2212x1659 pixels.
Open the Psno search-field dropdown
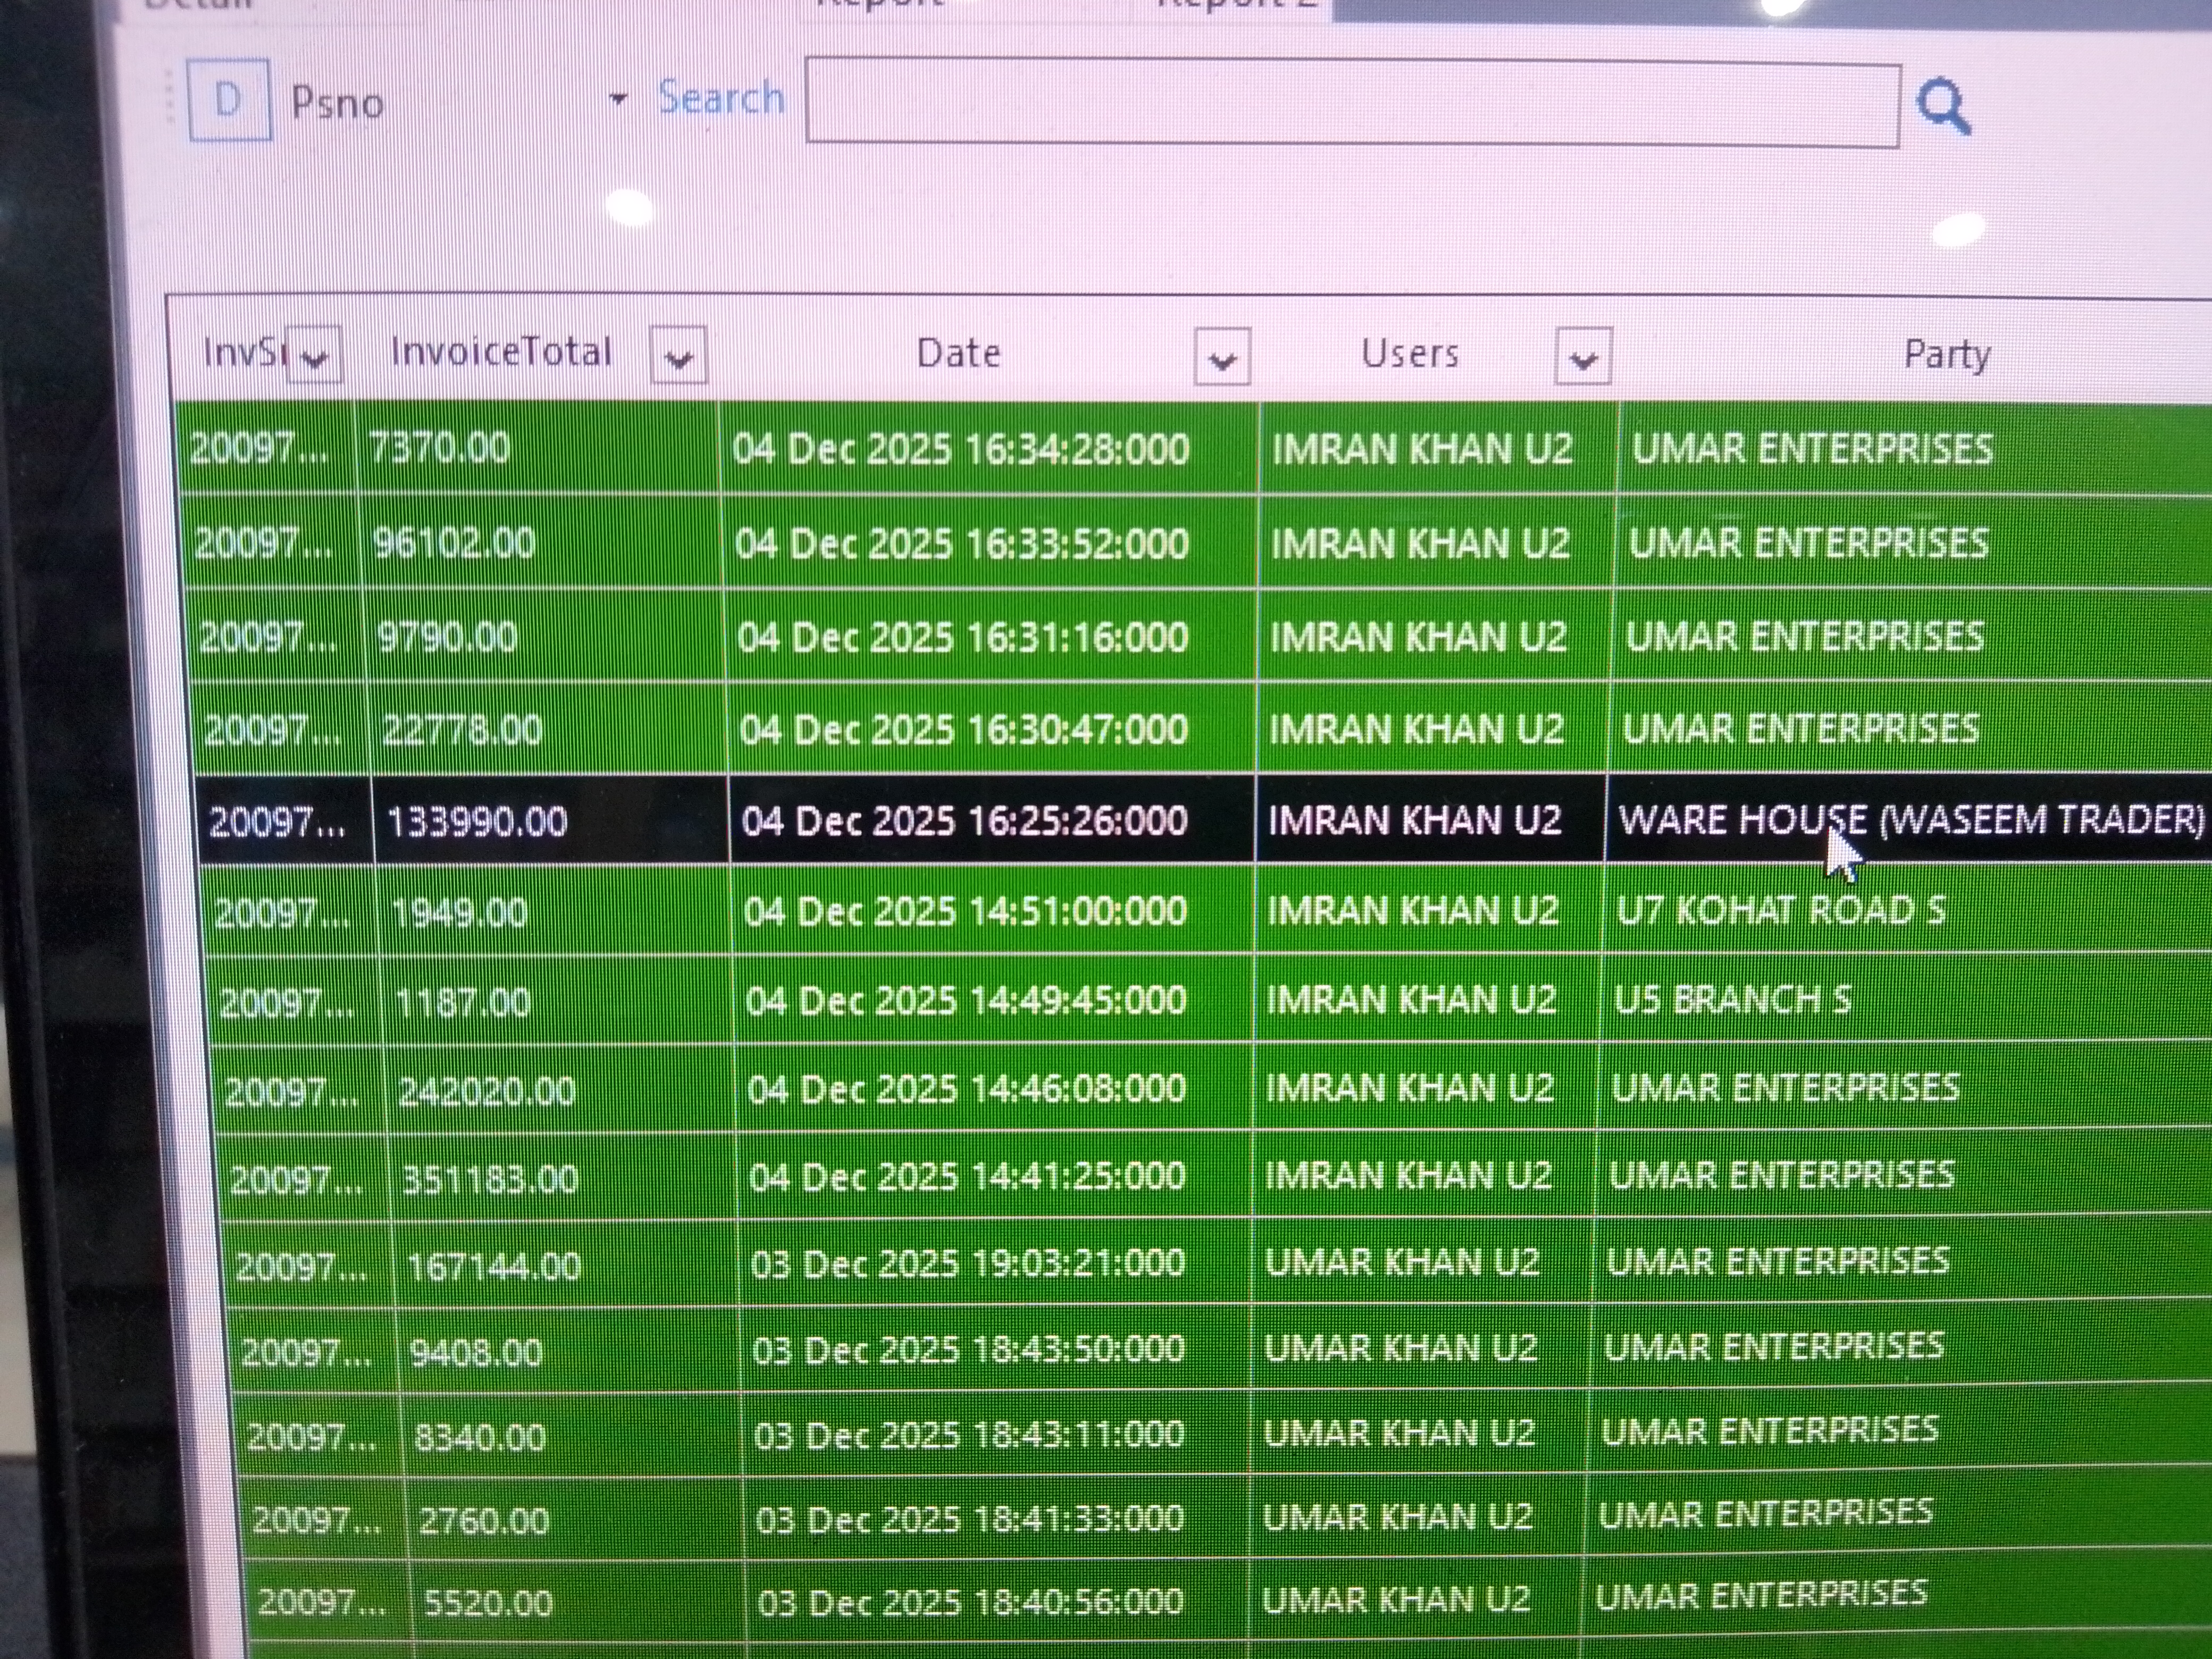coord(618,99)
